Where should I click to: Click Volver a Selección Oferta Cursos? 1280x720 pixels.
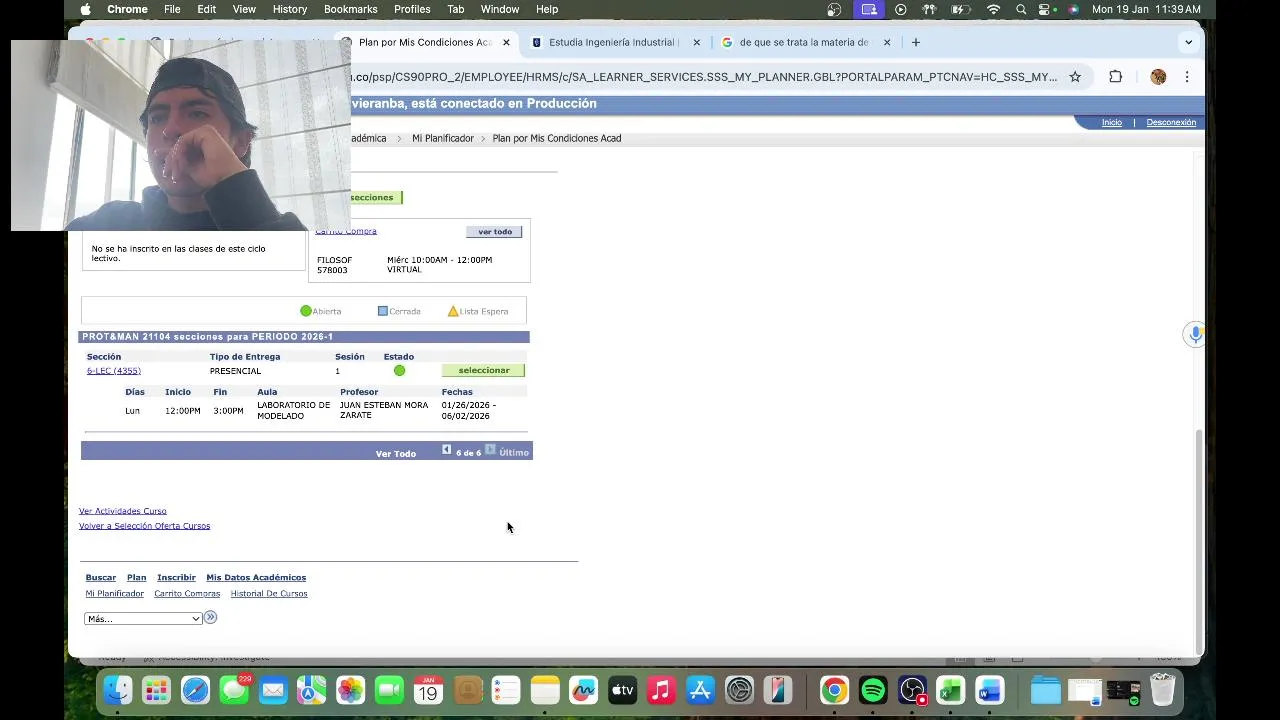click(x=145, y=526)
